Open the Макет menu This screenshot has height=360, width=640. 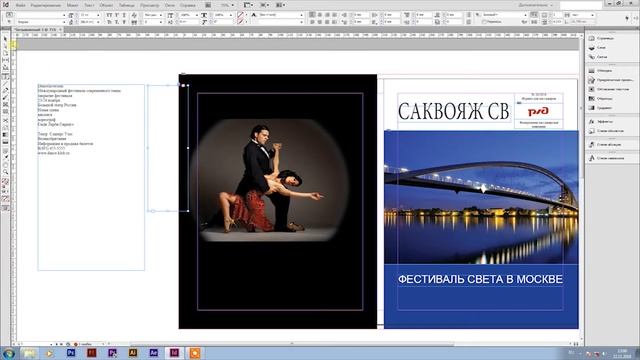click(x=72, y=5)
